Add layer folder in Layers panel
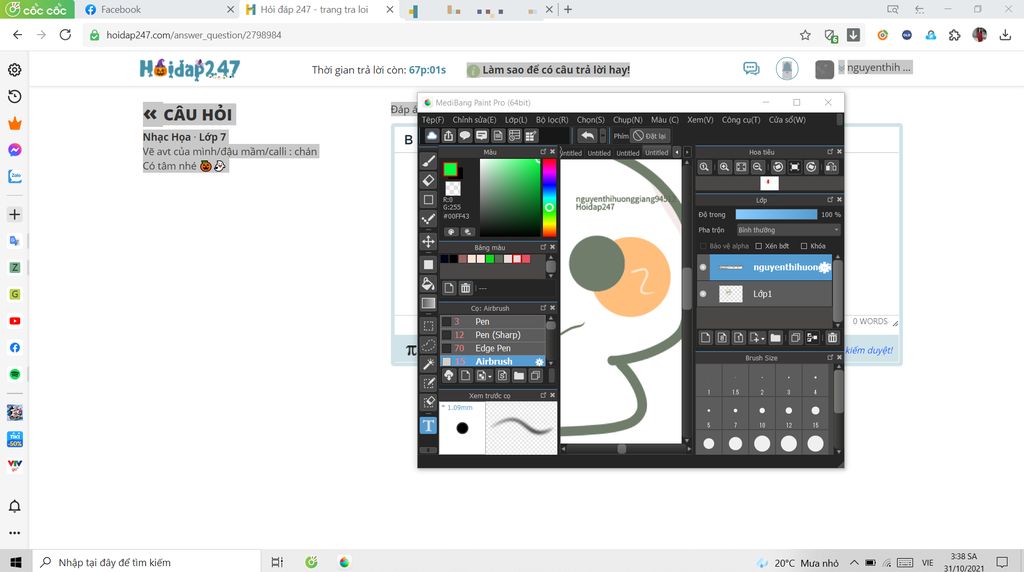This screenshot has width=1024, height=572. tap(775, 338)
